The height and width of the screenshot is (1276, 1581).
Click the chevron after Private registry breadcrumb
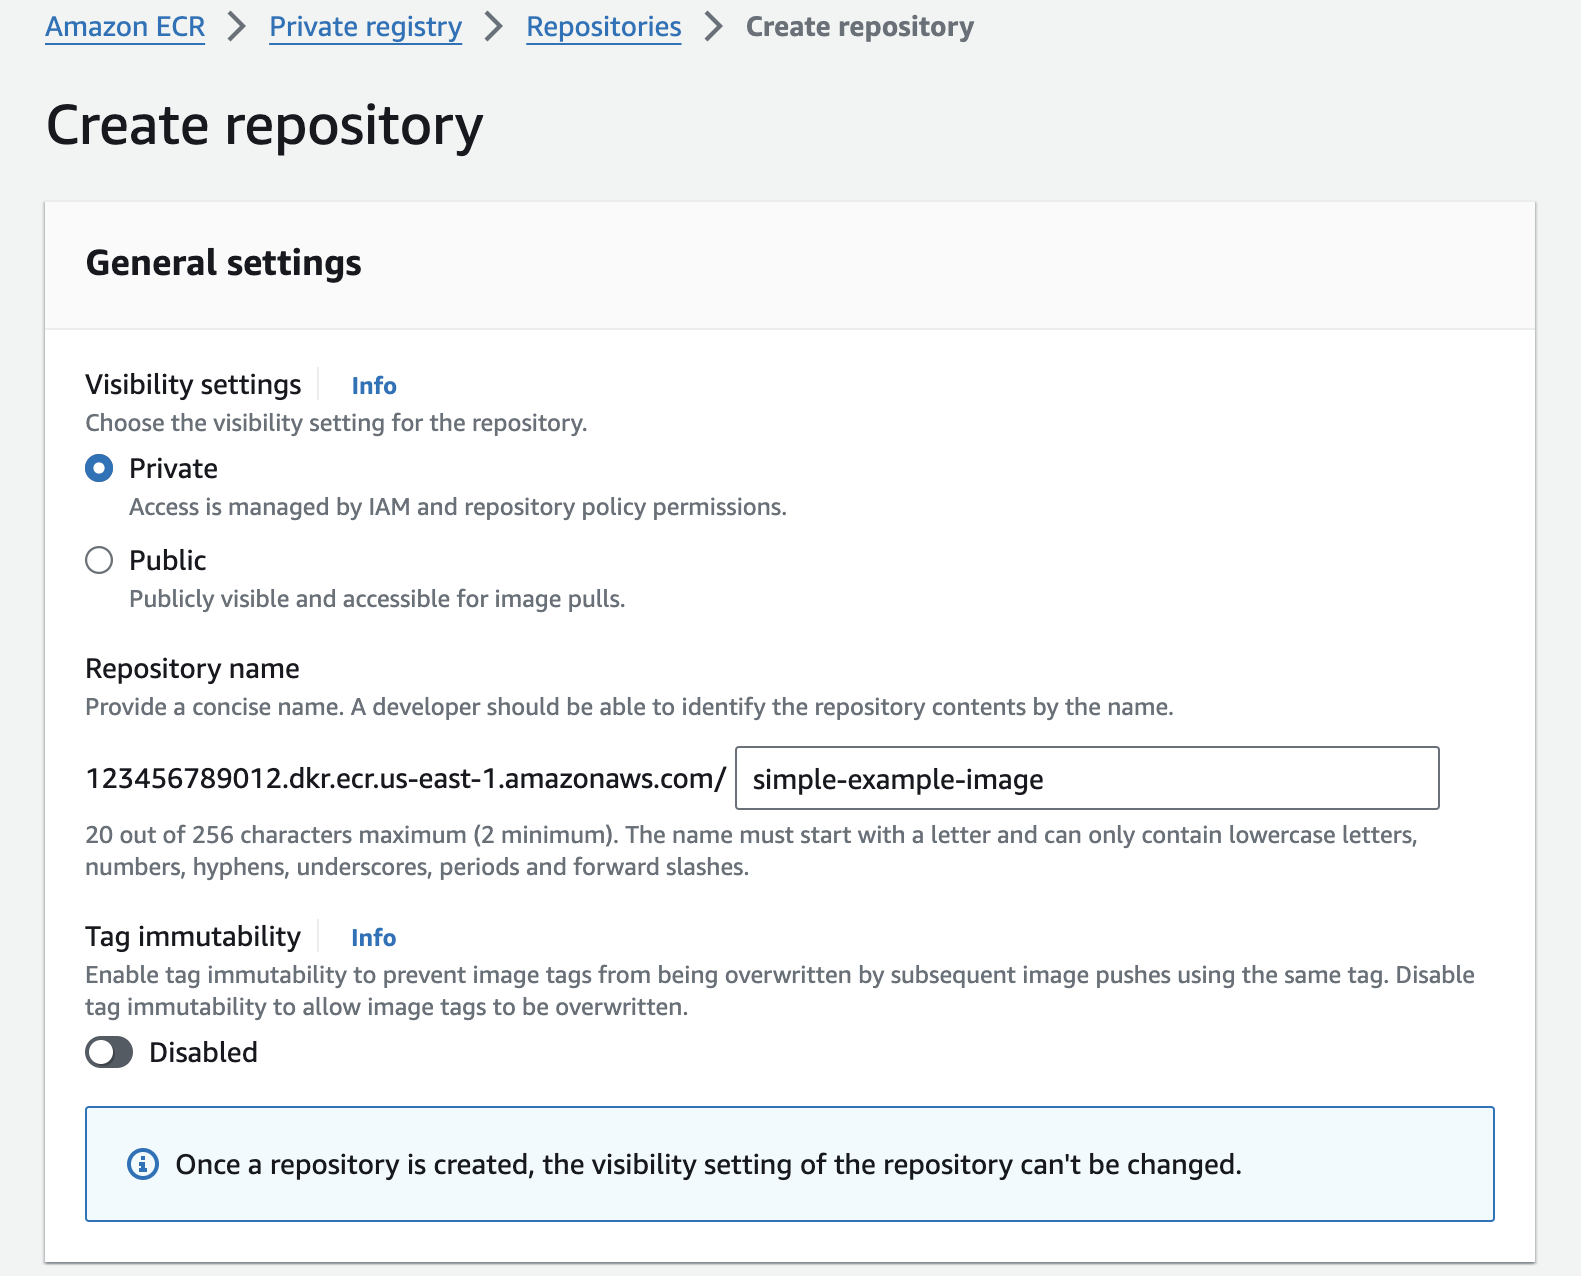coord(494,27)
